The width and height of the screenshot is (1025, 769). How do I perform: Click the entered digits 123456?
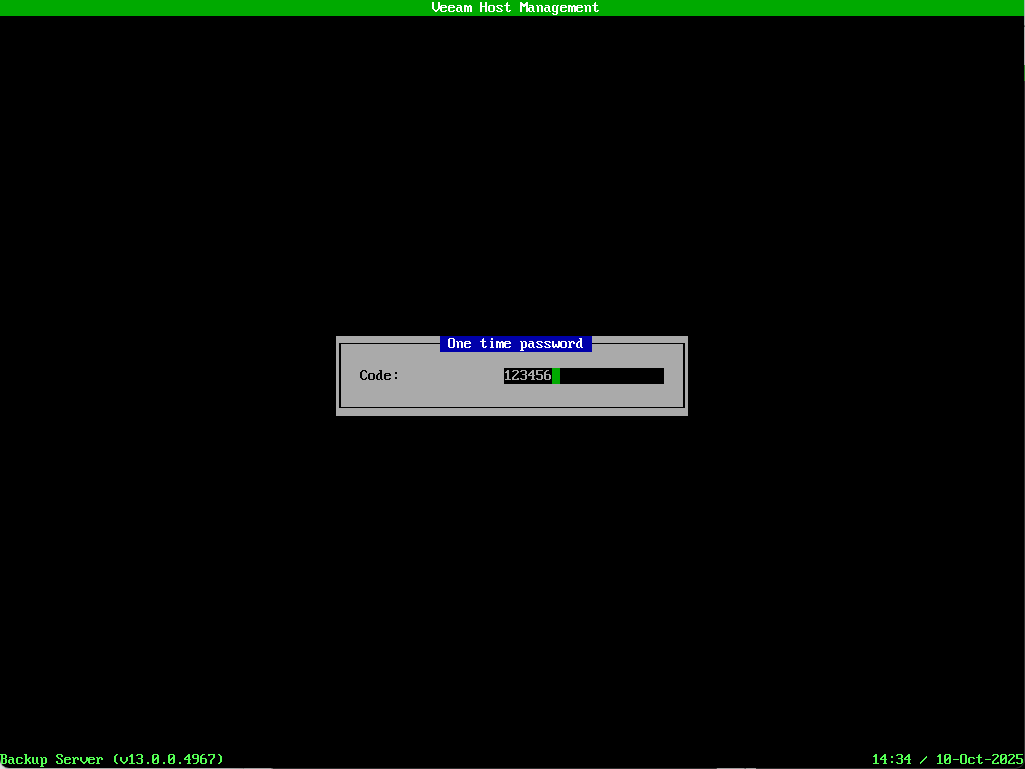tap(528, 375)
